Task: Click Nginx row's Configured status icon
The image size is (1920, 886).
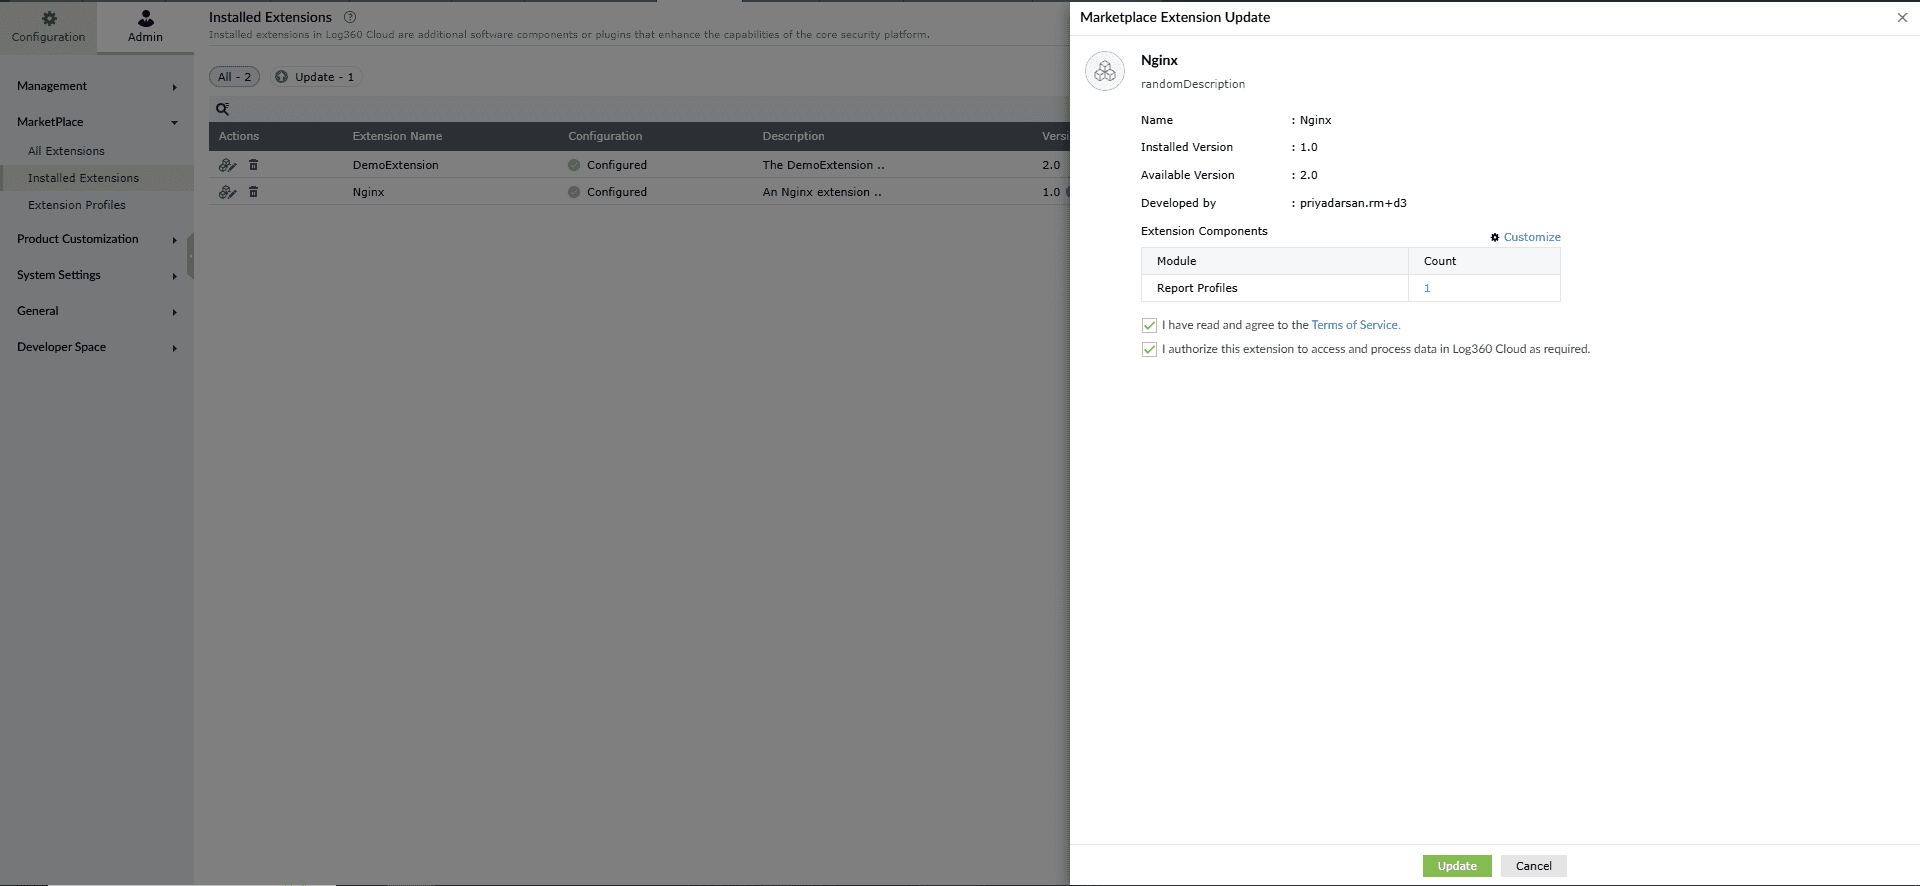Action: click(x=574, y=192)
